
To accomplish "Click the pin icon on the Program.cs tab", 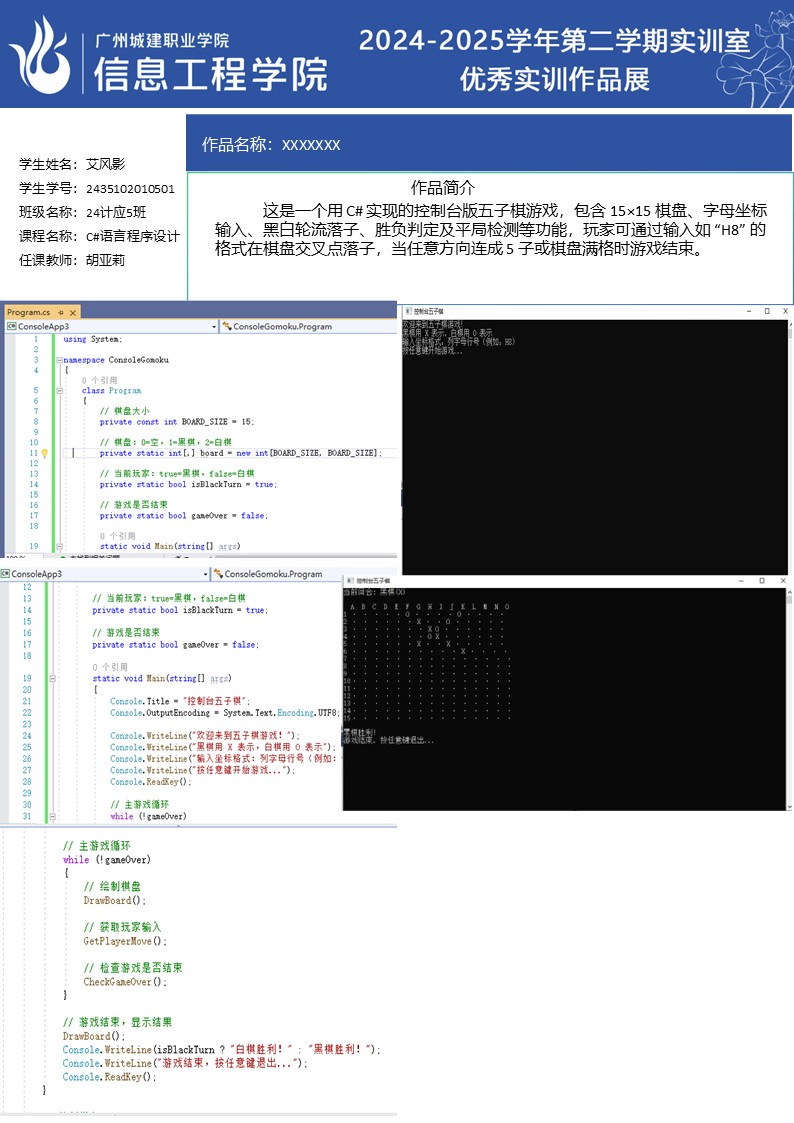I will [60, 312].
